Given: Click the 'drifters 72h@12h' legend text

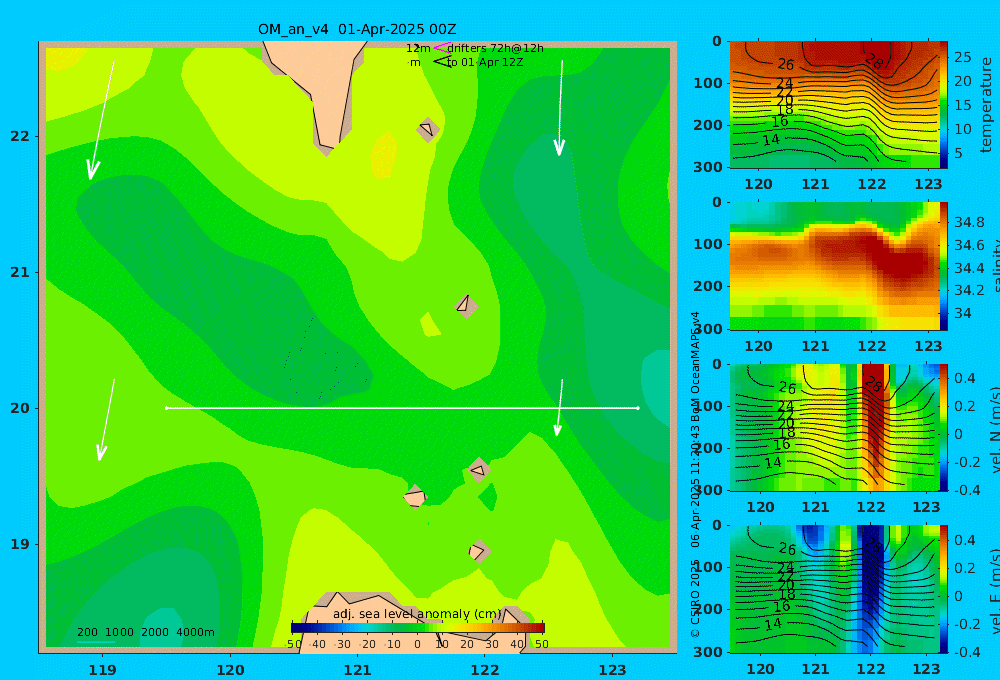Looking at the screenshot, I should pos(496,48).
